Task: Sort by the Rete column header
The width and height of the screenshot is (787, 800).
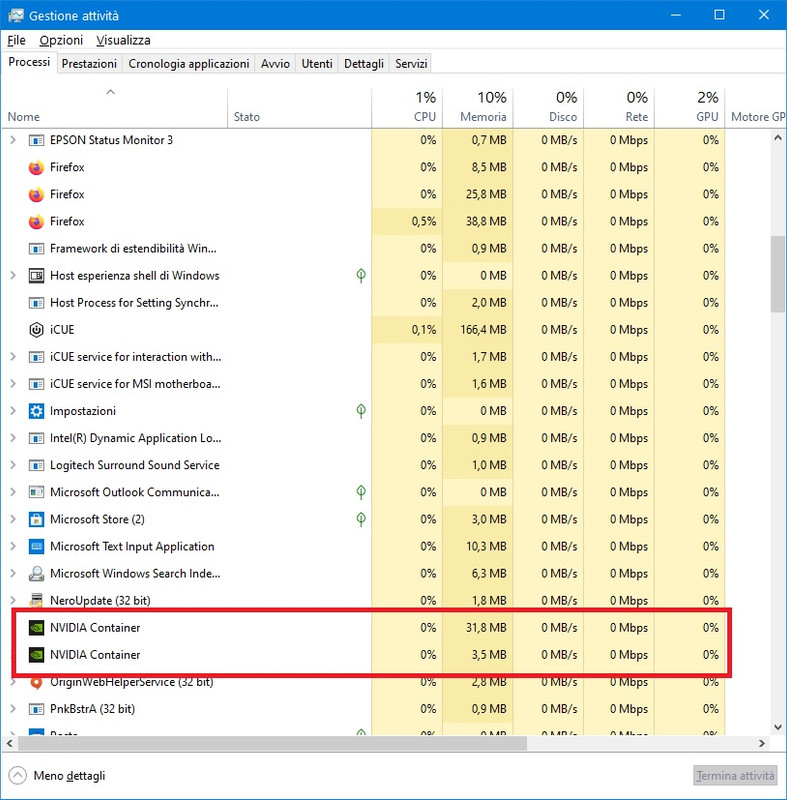Action: click(x=619, y=108)
